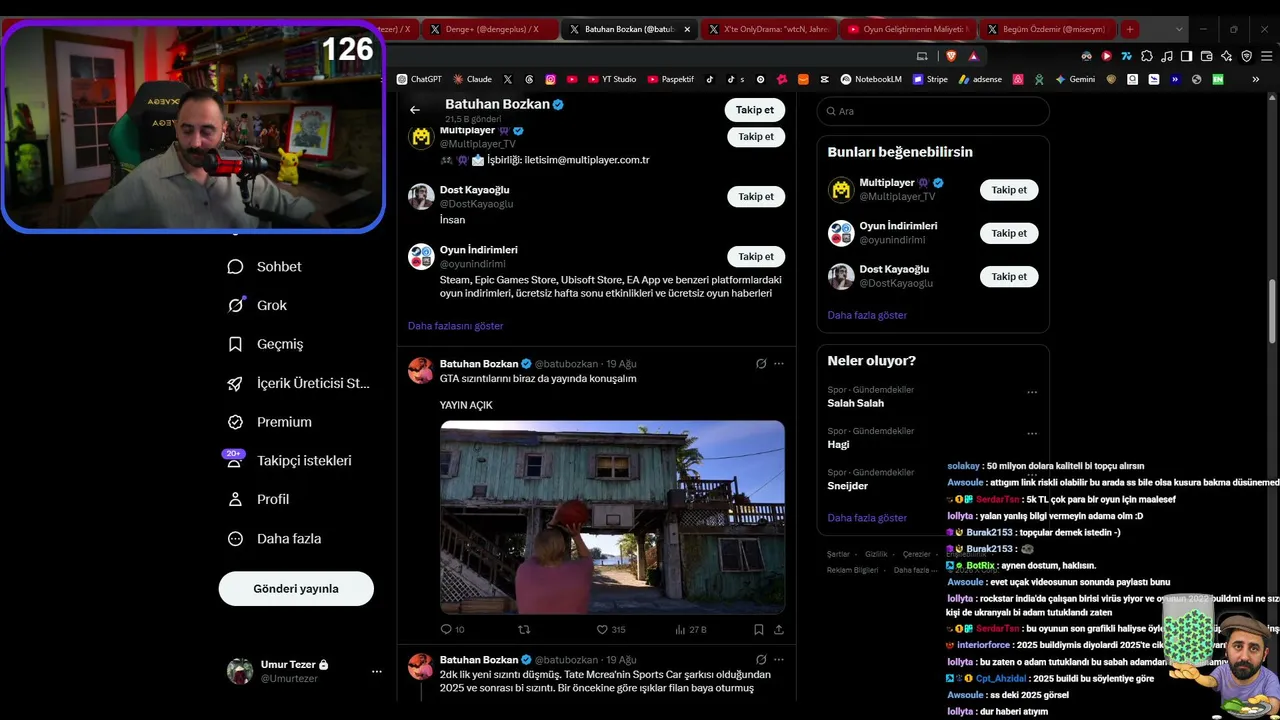Switch to the Denge+ (@dengeplus) tab
Viewport: 1280px width, 720px height.
tap(489, 29)
